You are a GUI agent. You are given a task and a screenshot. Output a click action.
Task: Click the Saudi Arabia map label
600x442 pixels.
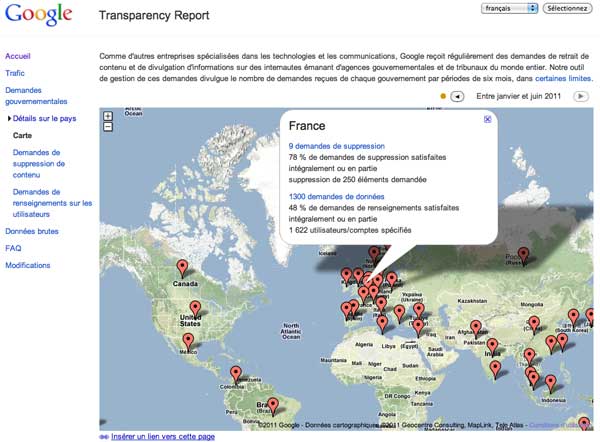tap(435, 352)
